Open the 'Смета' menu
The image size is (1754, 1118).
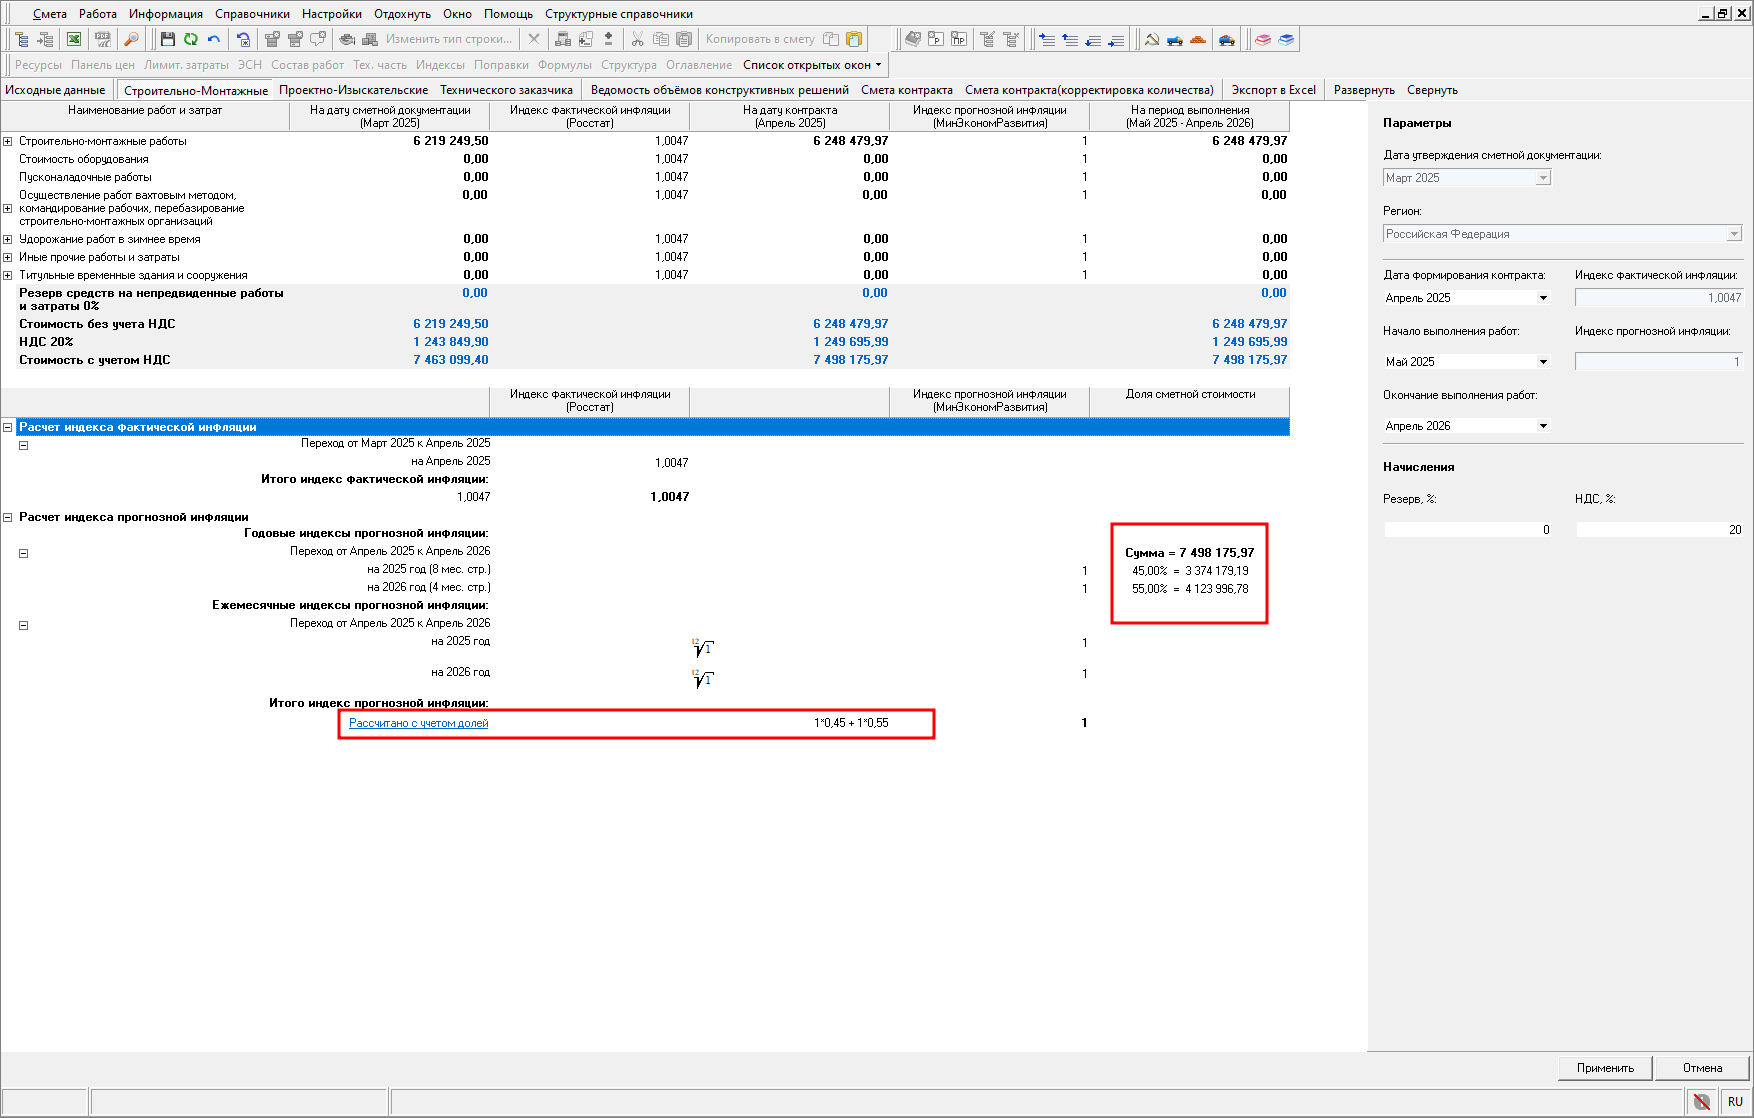49,14
